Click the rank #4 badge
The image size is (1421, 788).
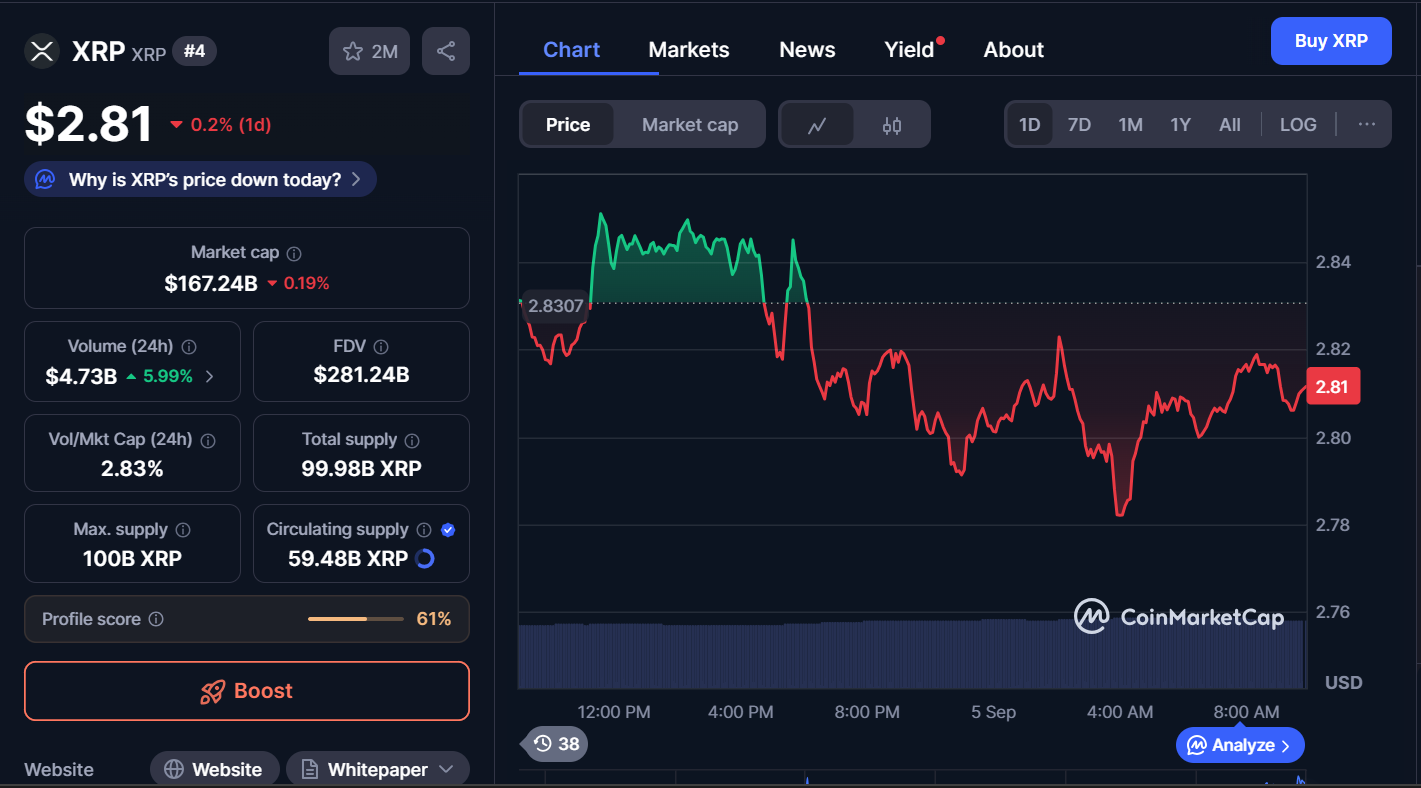coord(195,51)
